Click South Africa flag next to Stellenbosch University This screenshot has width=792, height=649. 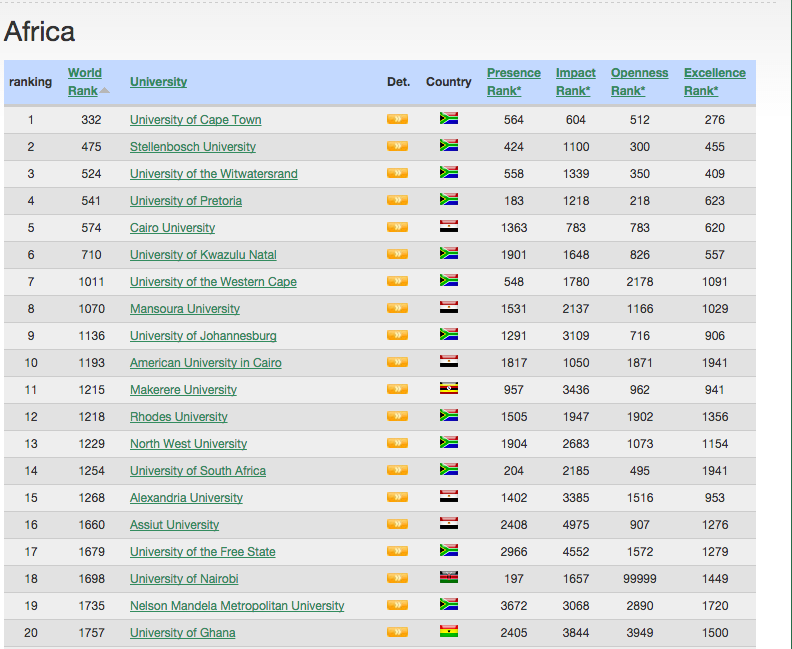pos(449,146)
